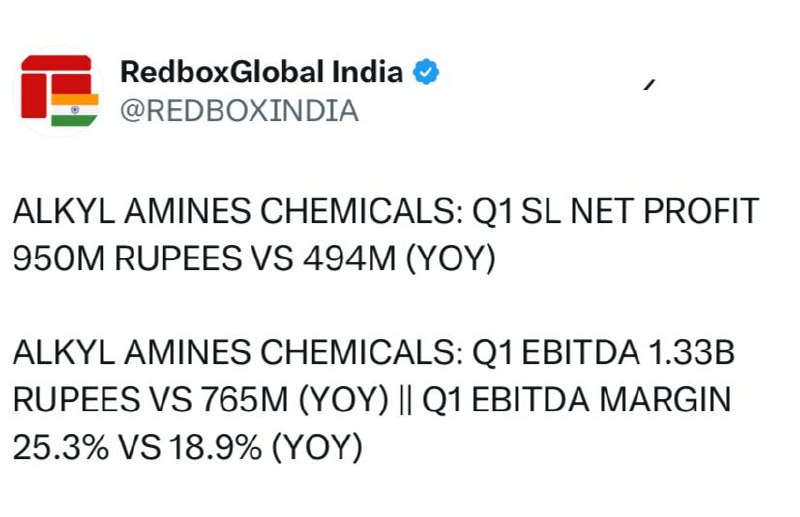
Task: Click ALKYL AMINES CHEMICALS in the EBITDA paragraph
Action: [x=238, y=352]
